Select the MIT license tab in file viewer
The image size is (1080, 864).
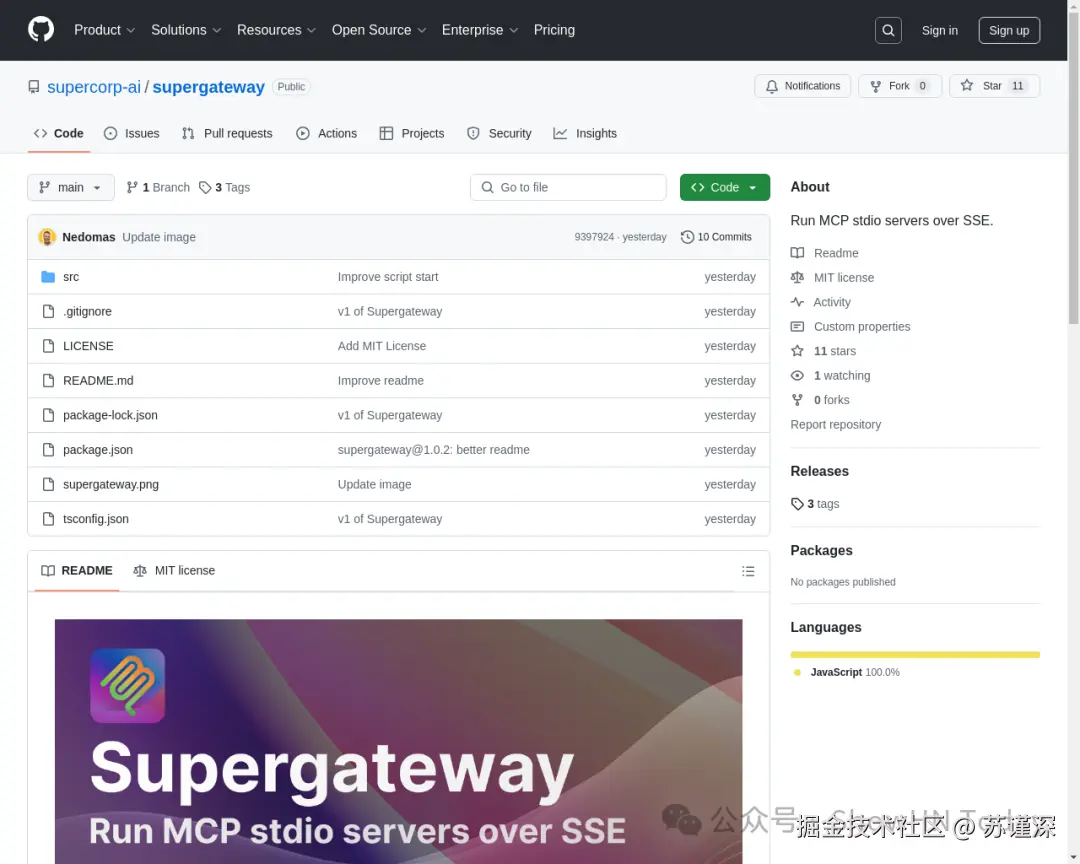point(174,571)
